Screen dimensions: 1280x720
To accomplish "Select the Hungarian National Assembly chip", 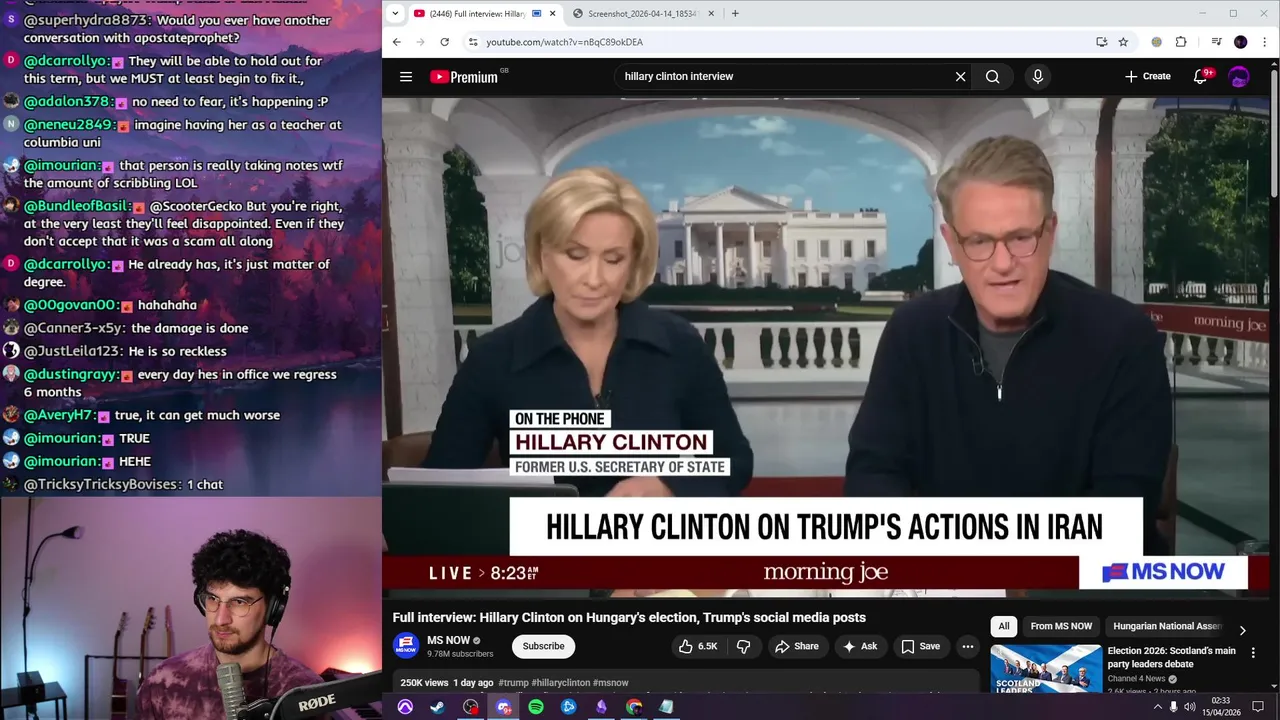I will pos(1167,626).
